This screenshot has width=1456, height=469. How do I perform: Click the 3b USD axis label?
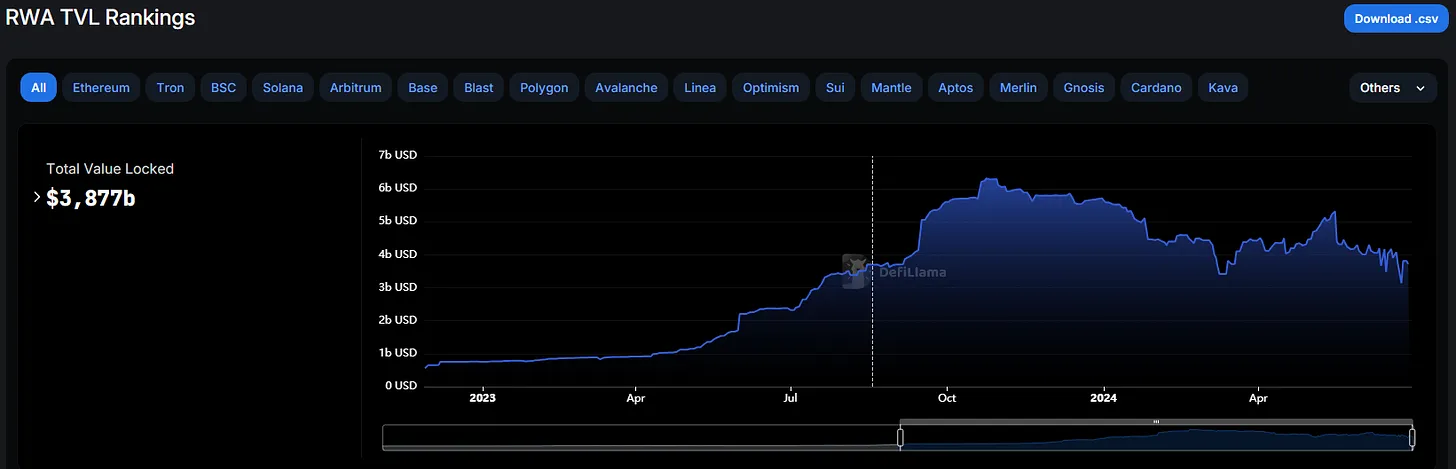[397, 287]
